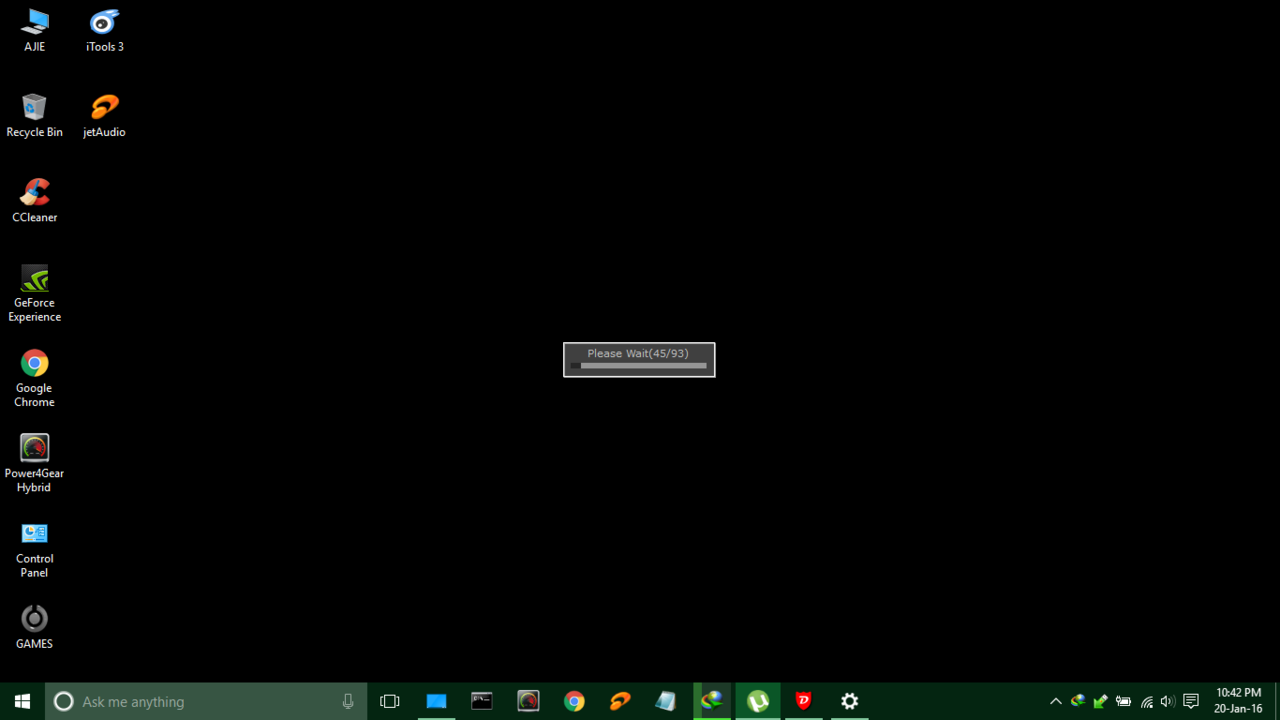
Task: Select the GAMES desktop icon
Action: (35, 627)
